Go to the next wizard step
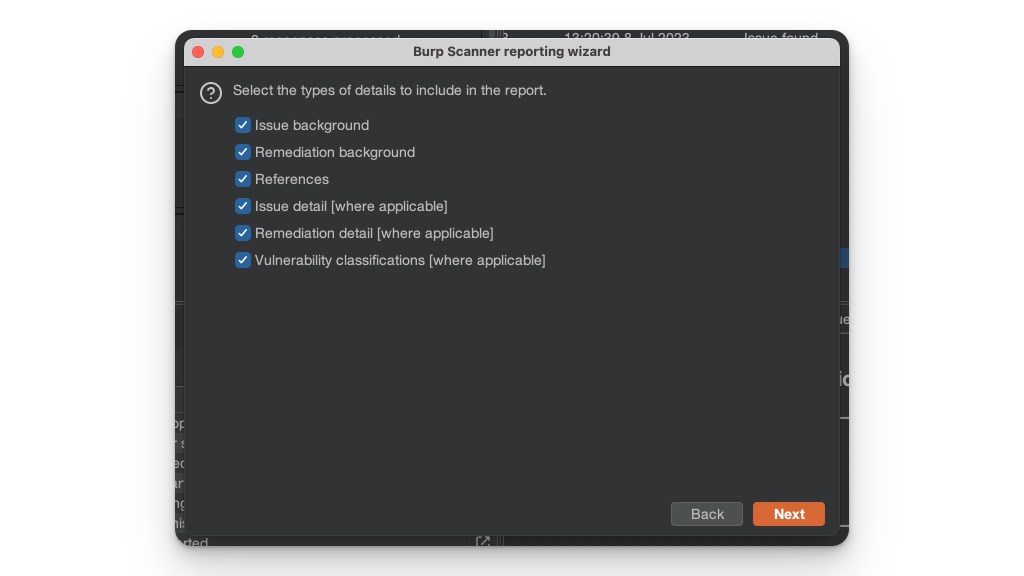Viewport: 1024px width, 576px height. click(788, 514)
